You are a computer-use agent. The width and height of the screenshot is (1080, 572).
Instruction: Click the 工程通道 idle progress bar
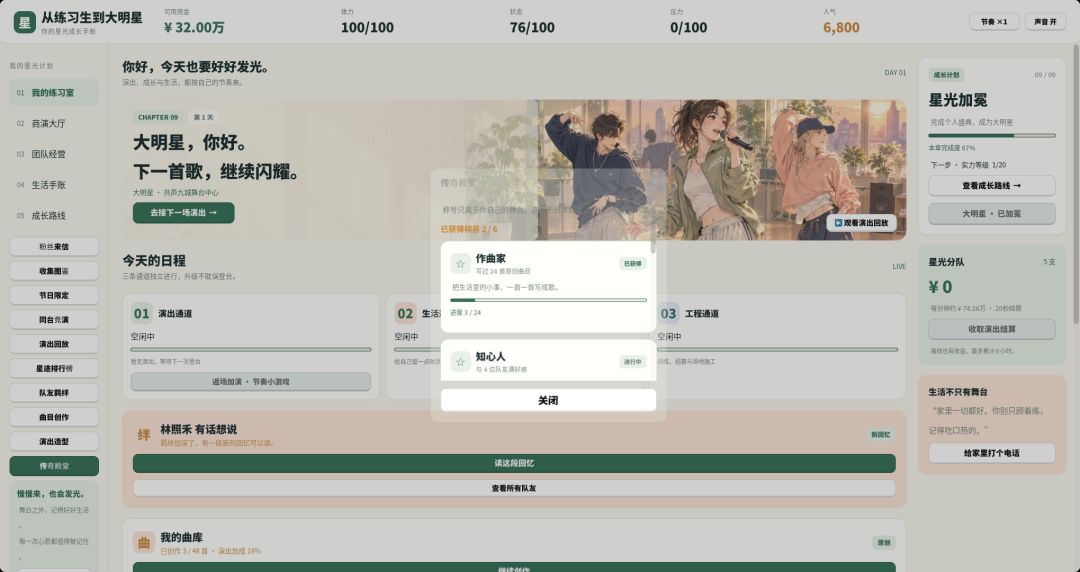tap(778, 349)
